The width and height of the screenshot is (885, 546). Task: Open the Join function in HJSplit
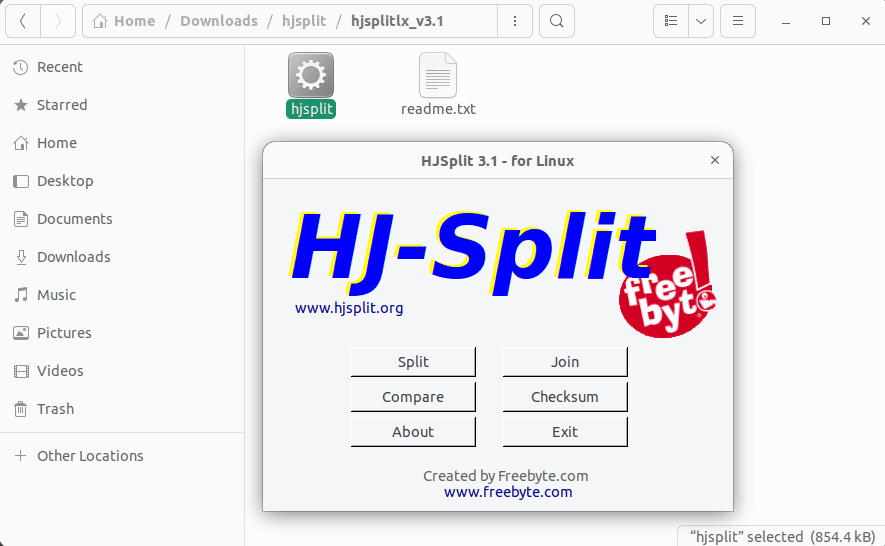point(565,362)
